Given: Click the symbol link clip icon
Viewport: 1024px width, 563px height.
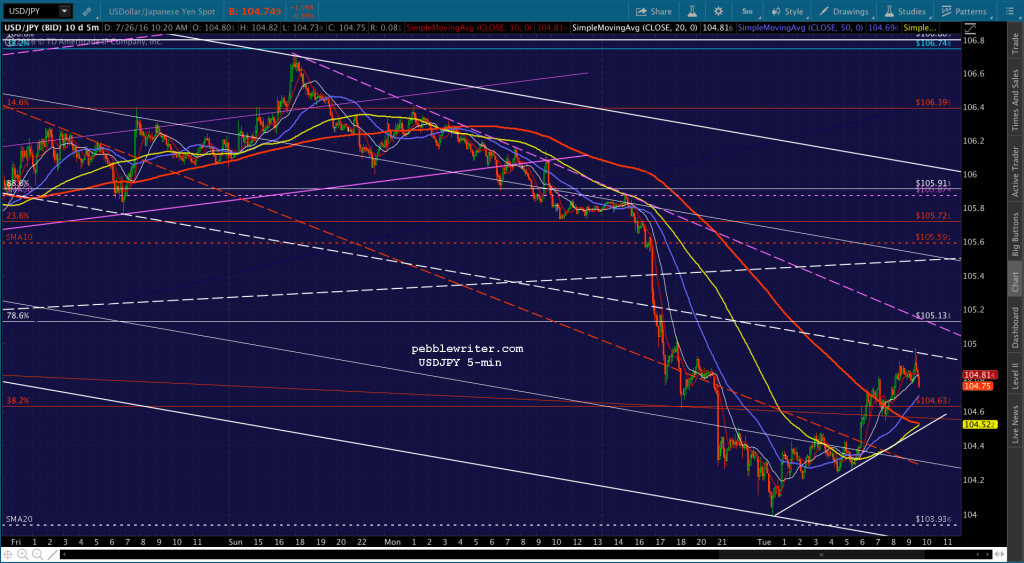Looking at the screenshot, I should pyautogui.click(x=87, y=11).
